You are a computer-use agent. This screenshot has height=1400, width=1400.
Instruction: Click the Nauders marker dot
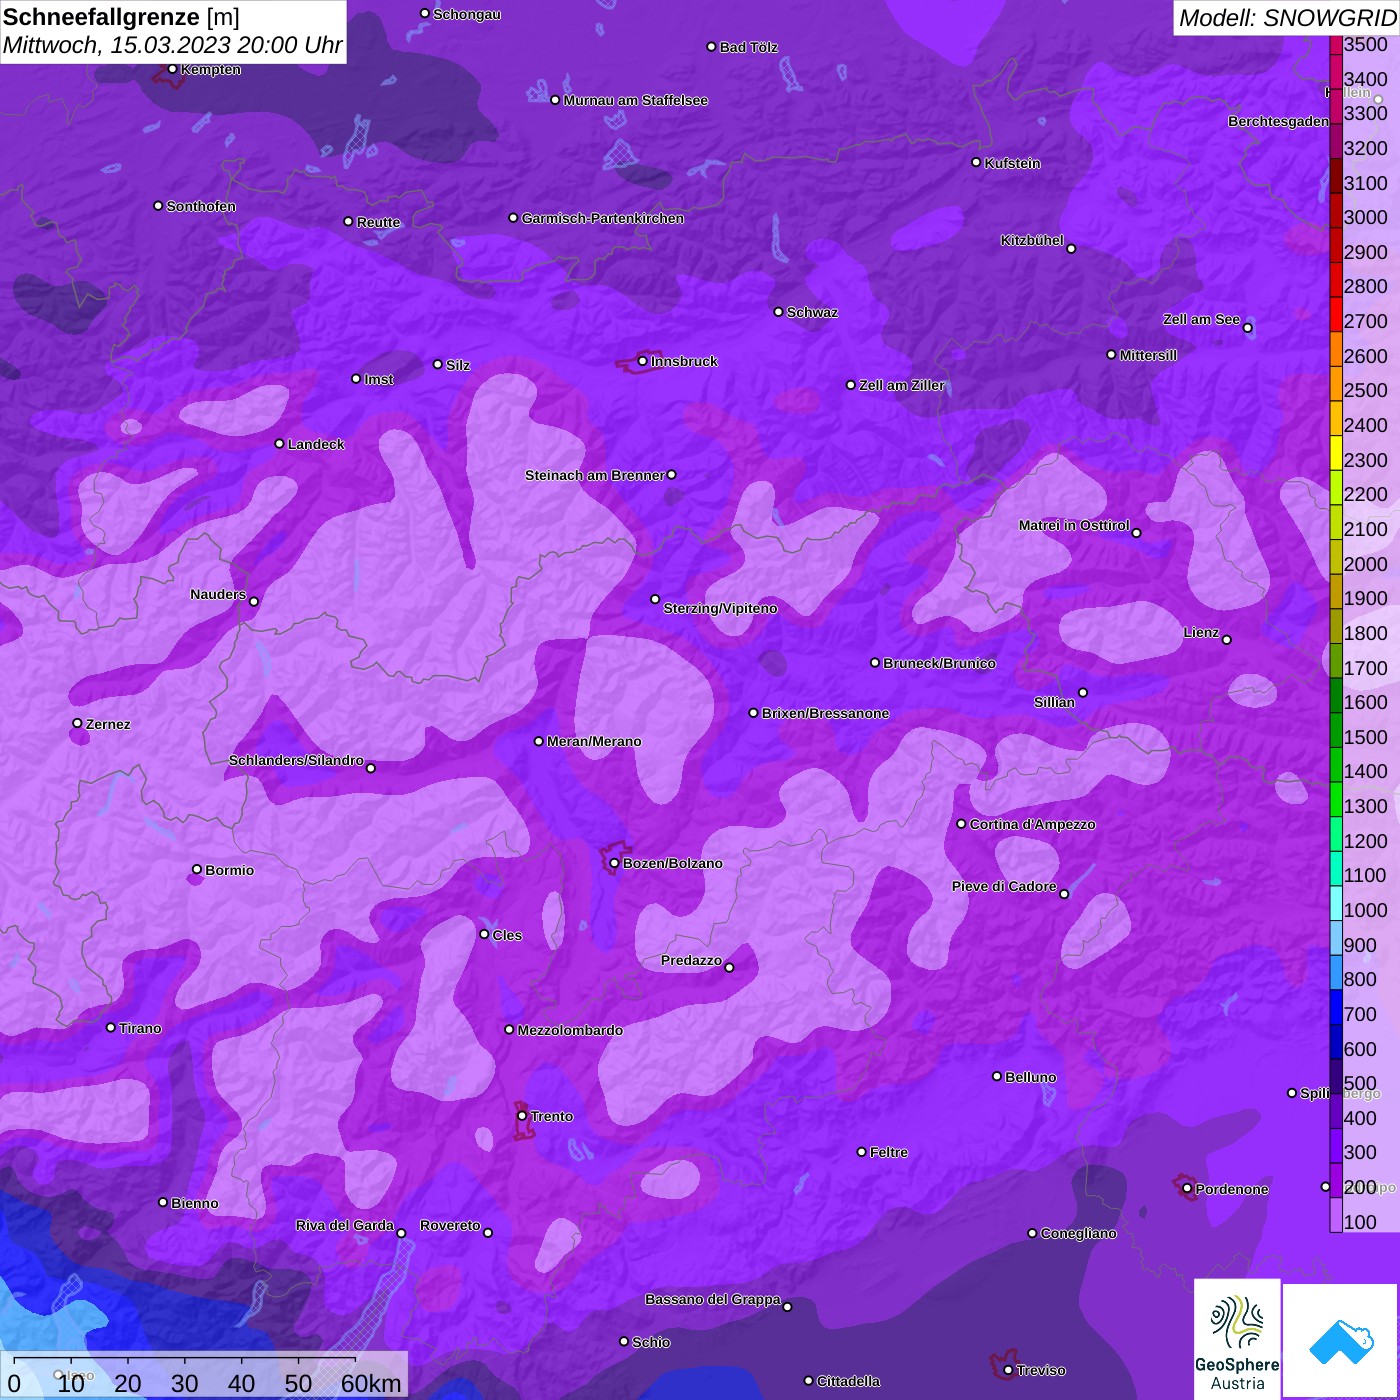(254, 601)
